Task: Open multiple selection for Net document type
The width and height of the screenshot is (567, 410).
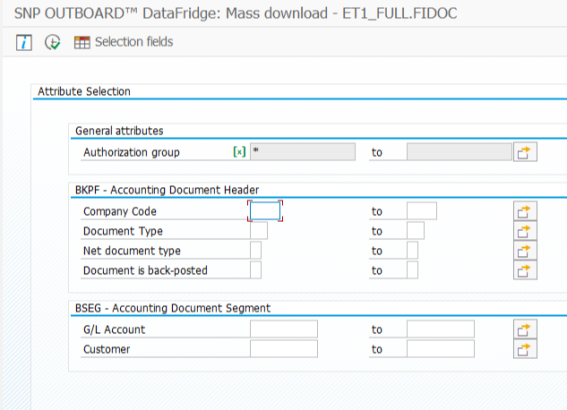Action: coord(525,251)
